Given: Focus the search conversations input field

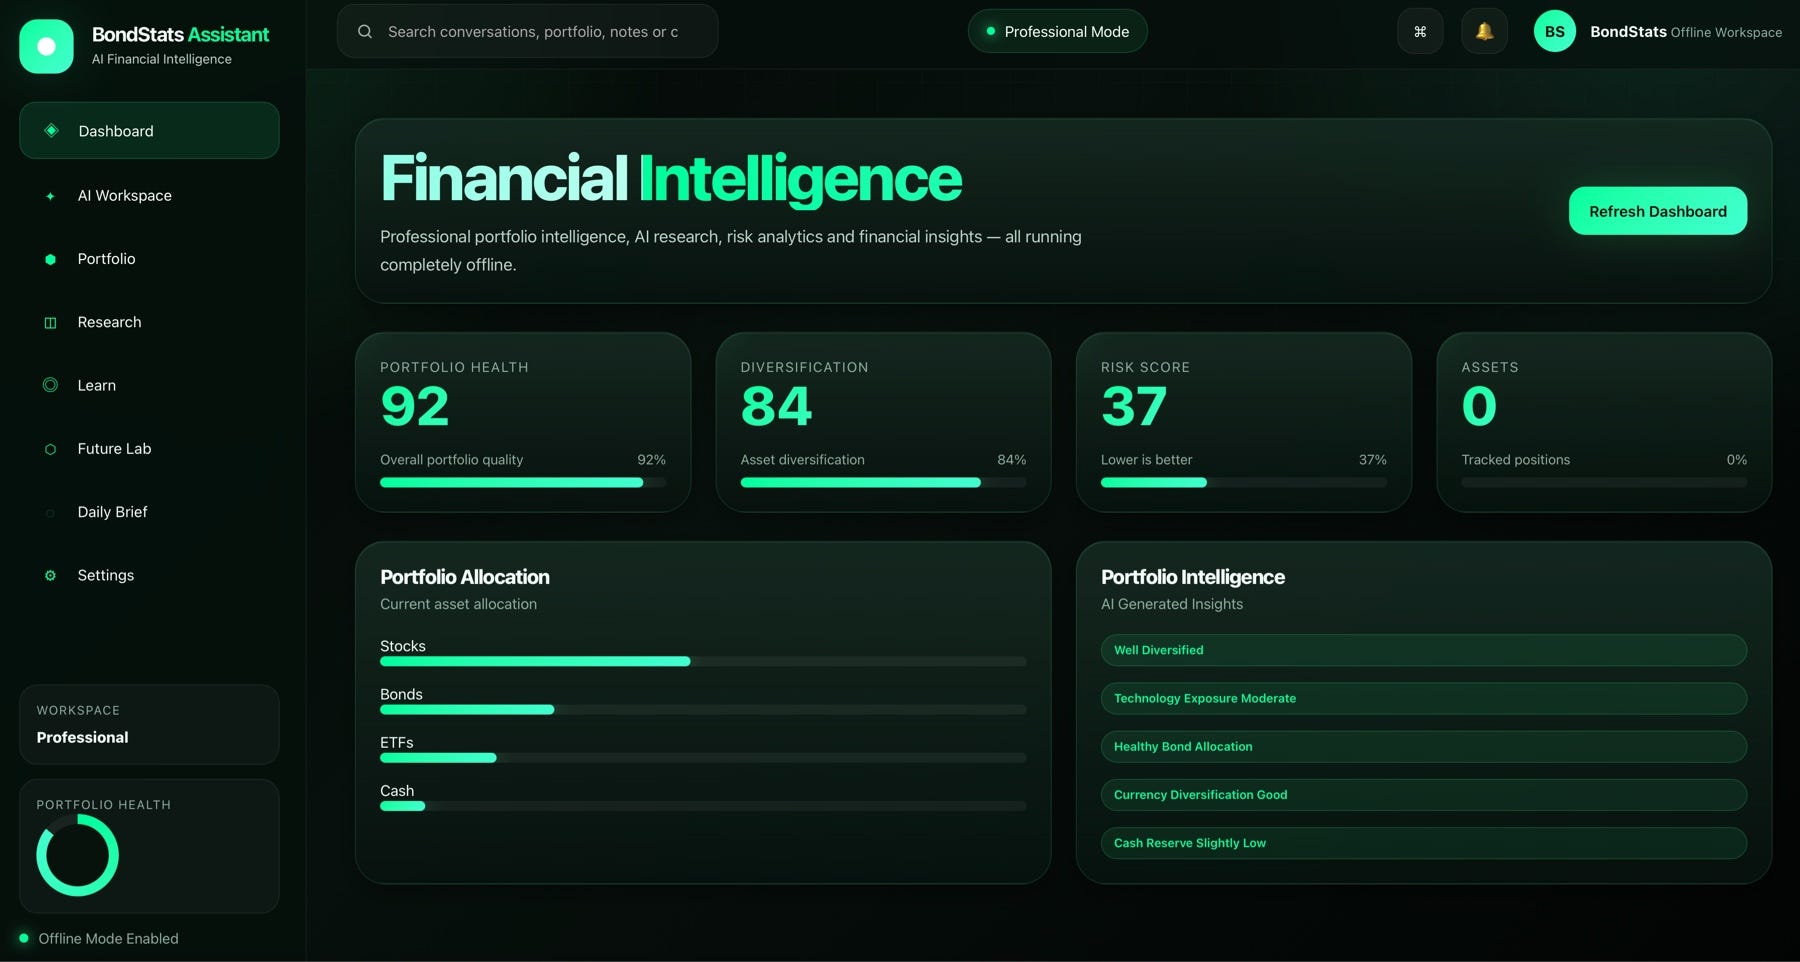Looking at the screenshot, I should tap(527, 31).
